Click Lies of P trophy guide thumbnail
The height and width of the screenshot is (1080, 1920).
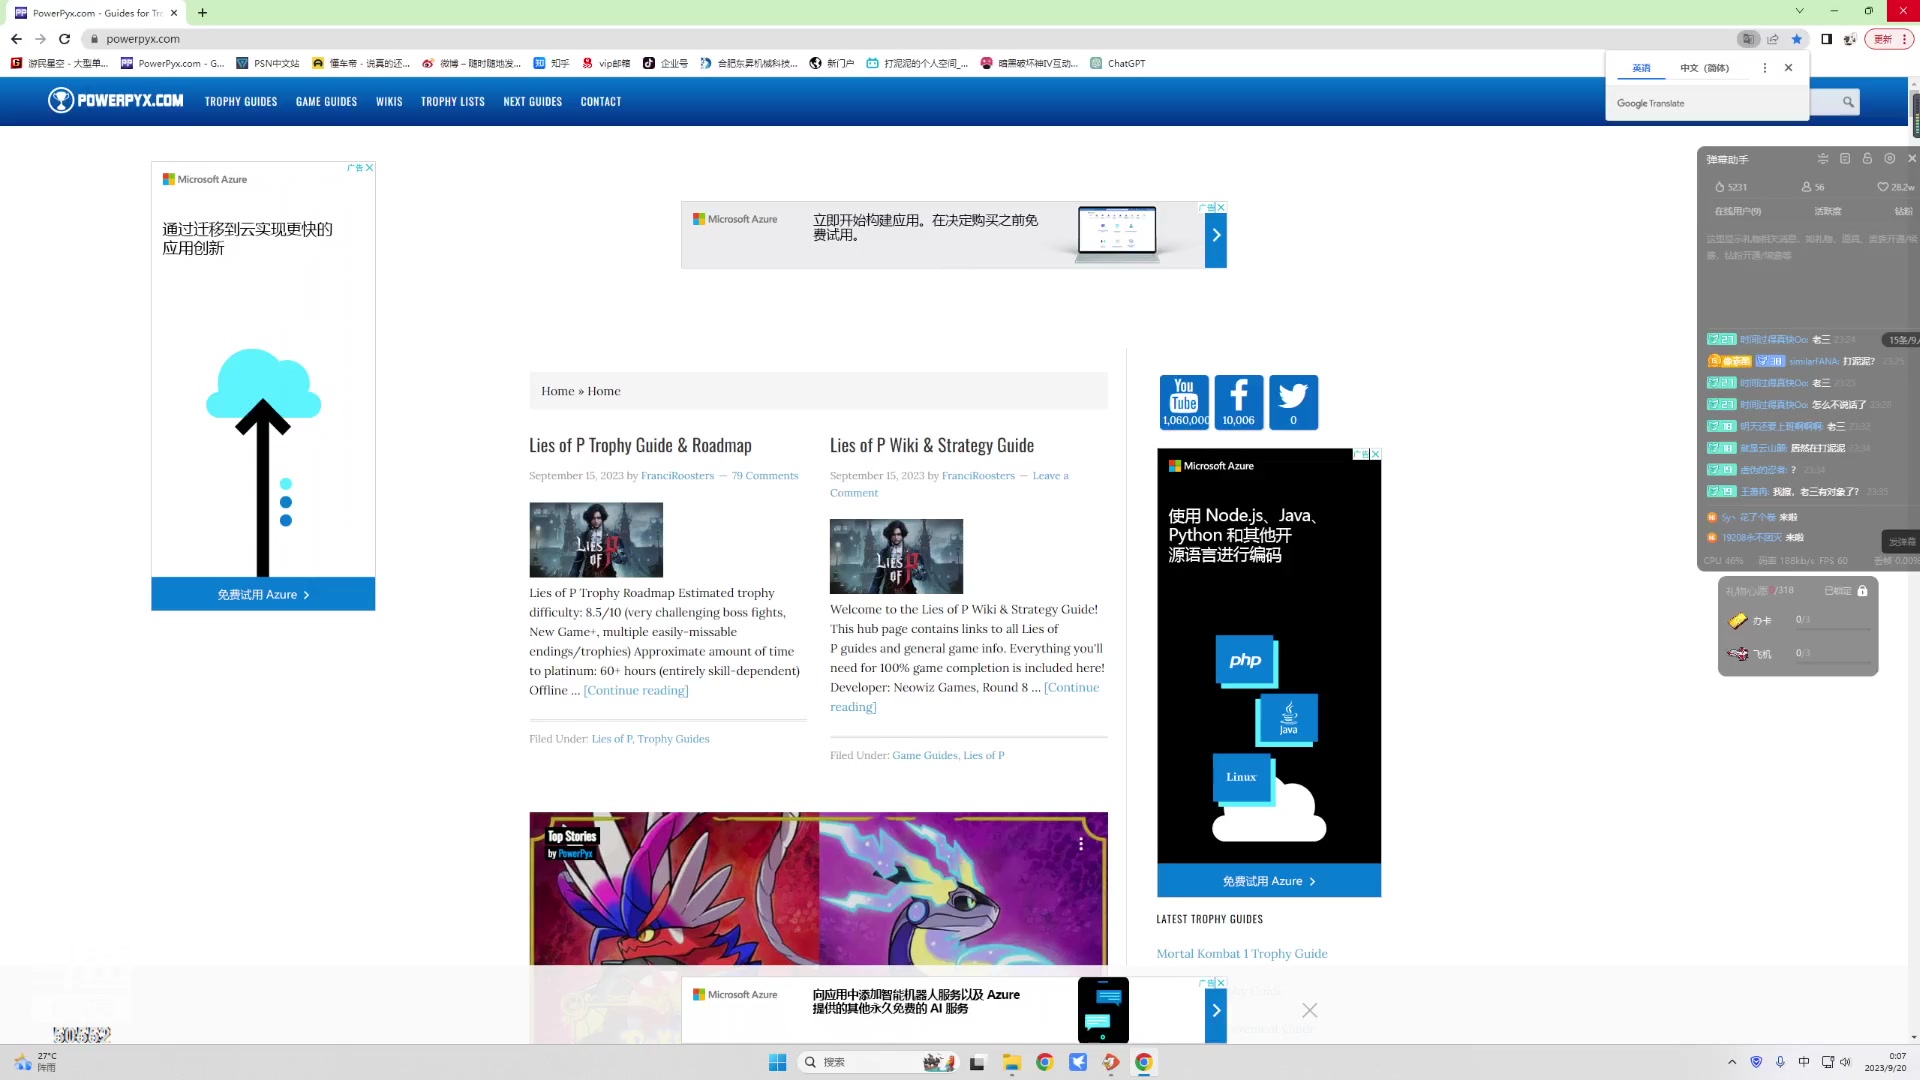[x=596, y=540]
